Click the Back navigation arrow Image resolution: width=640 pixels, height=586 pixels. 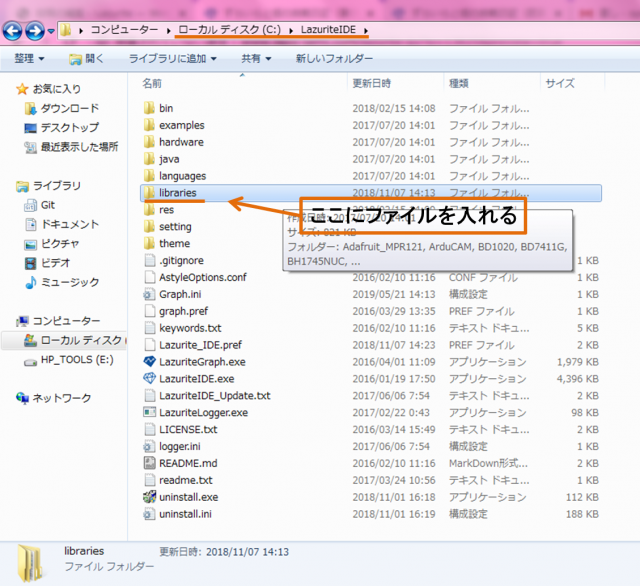(12, 31)
